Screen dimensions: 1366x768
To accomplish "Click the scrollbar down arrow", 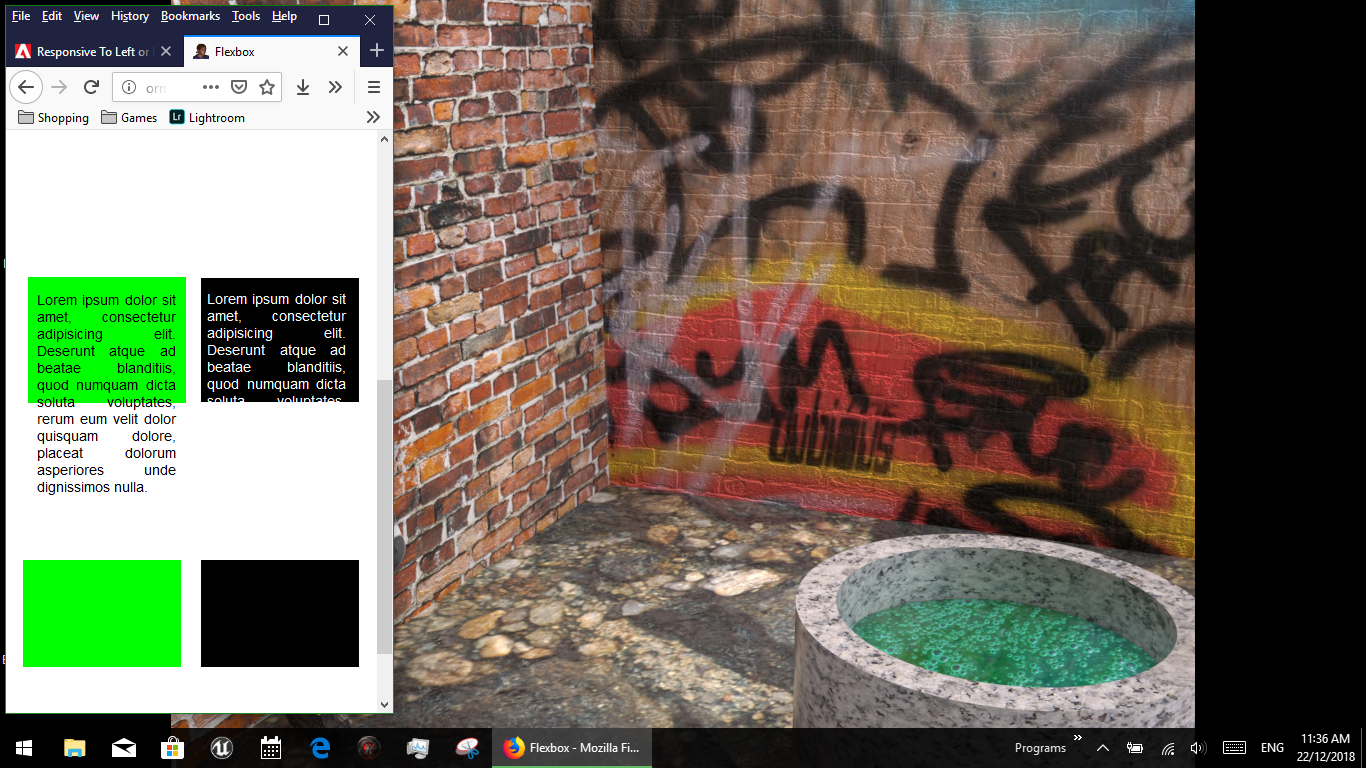I will coord(385,704).
